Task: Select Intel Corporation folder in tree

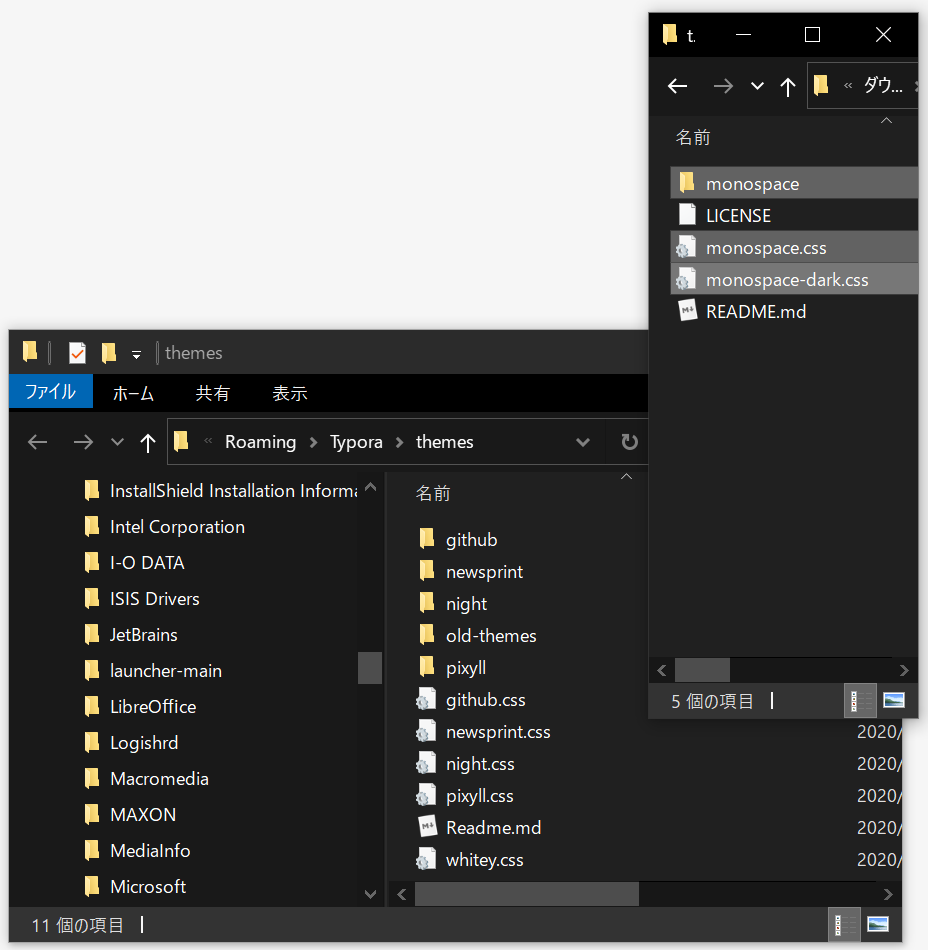Action: (165, 526)
